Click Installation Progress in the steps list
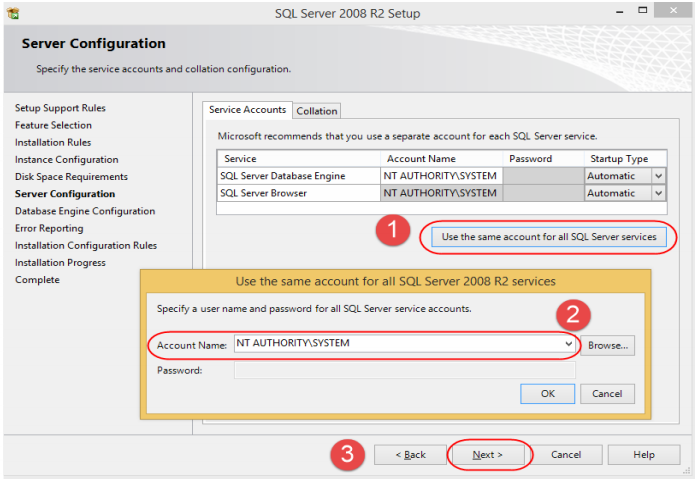Screen dimensions: 699x480 tap(60, 263)
